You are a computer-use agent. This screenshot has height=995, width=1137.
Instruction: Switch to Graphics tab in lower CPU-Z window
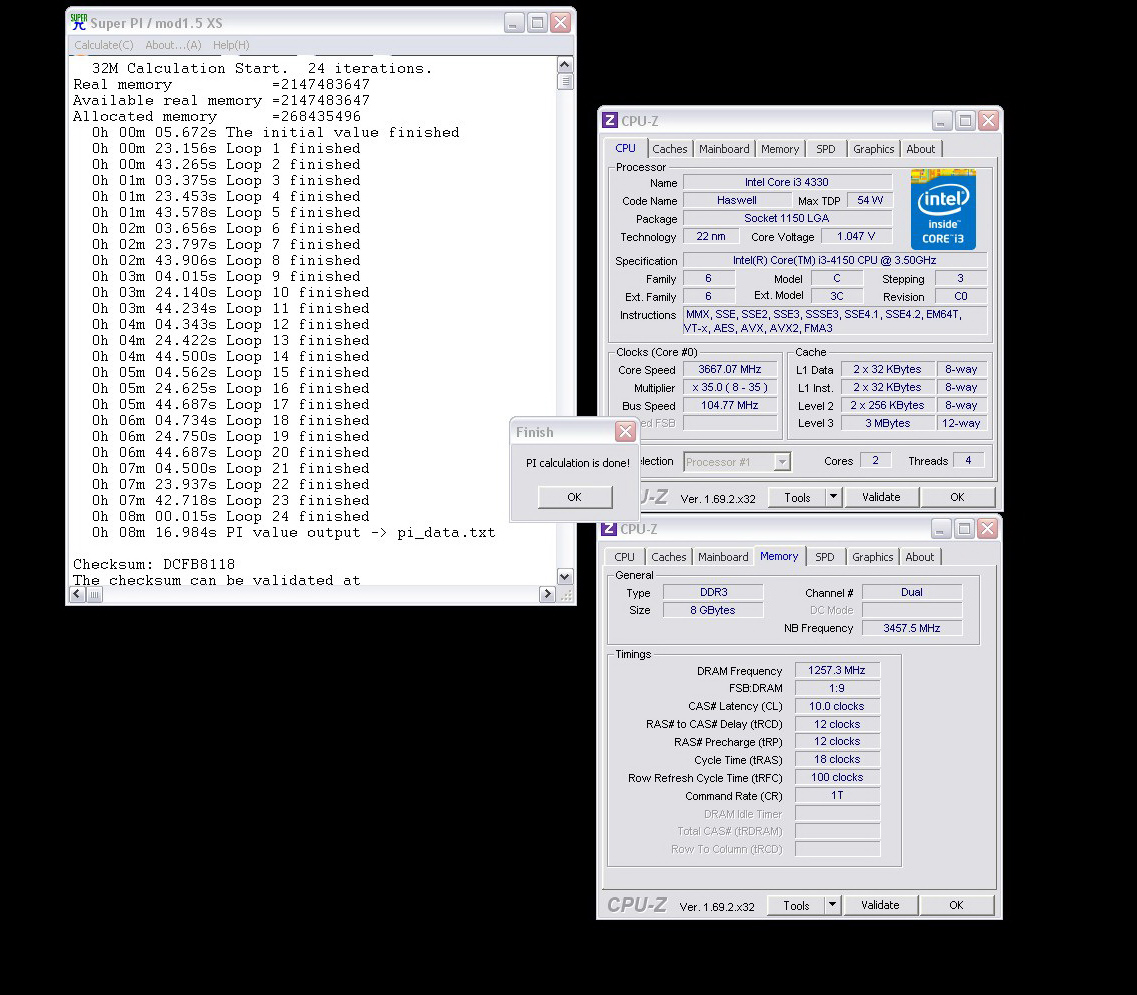[x=872, y=557]
